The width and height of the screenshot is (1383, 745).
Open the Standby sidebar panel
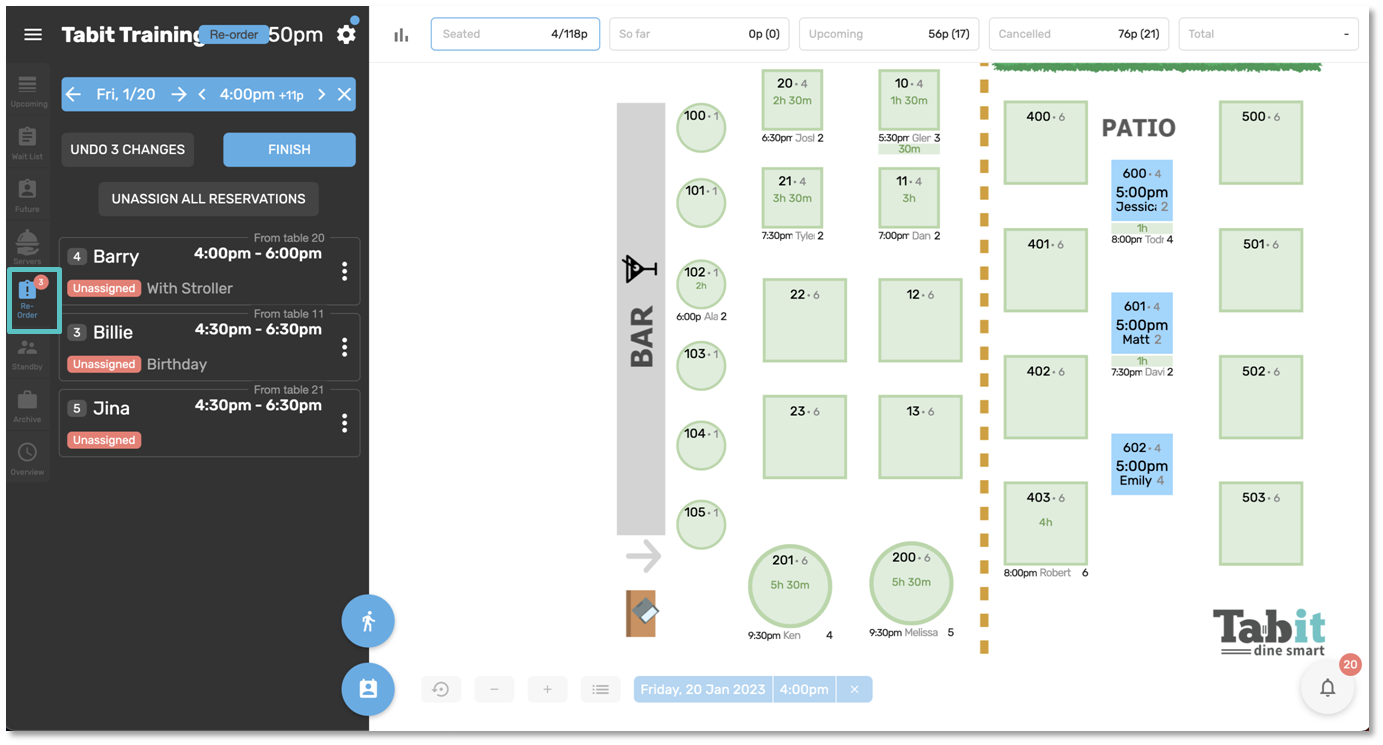point(27,353)
